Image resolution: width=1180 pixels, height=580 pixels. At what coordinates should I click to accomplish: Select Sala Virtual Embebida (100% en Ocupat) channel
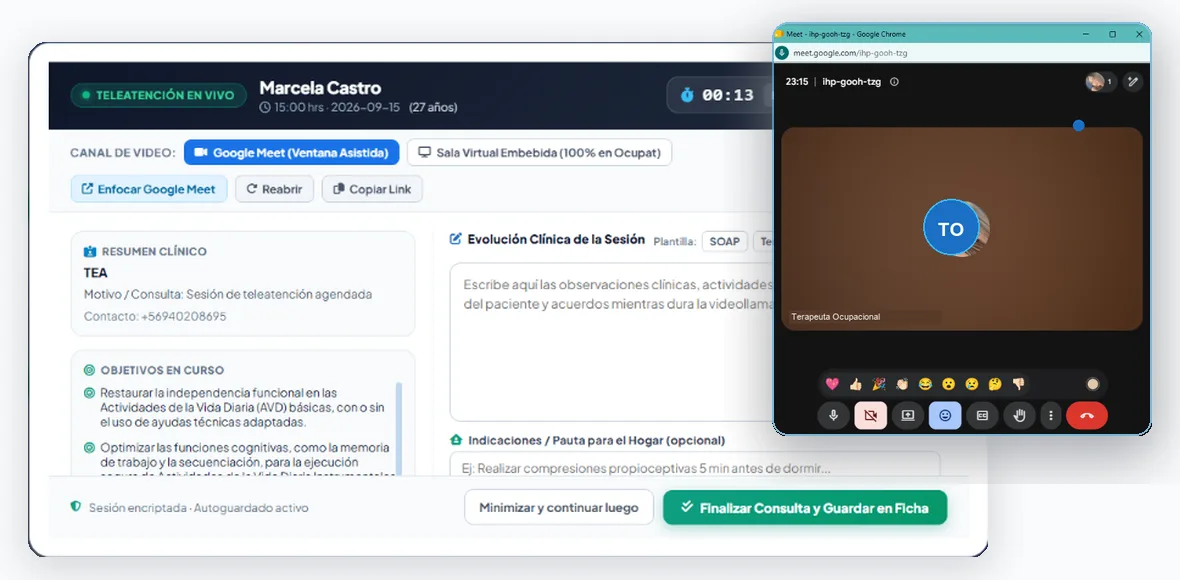[540, 152]
